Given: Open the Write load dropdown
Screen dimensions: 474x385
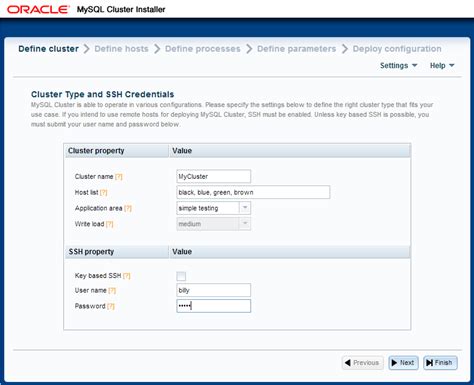Looking at the screenshot, I should coord(245,224).
